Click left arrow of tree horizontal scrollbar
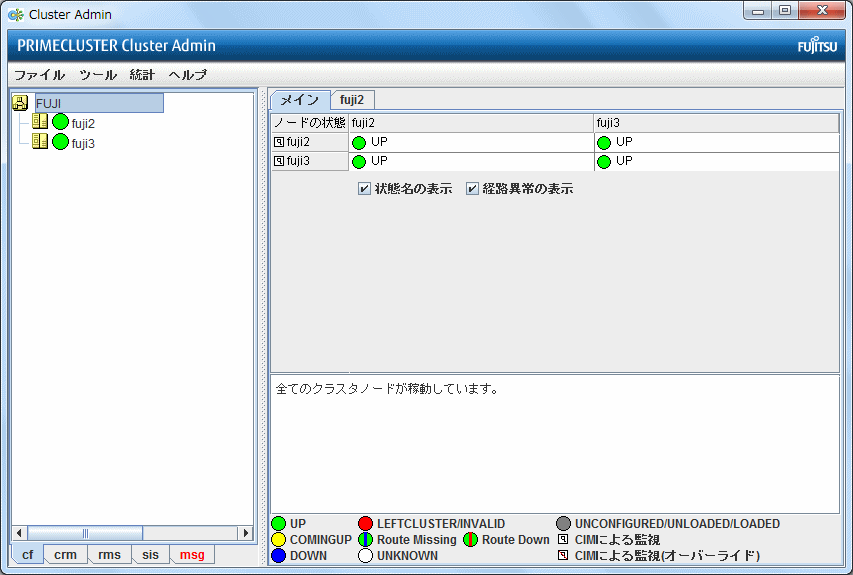Image resolution: width=853 pixels, height=575 pixels. point(20,533)
